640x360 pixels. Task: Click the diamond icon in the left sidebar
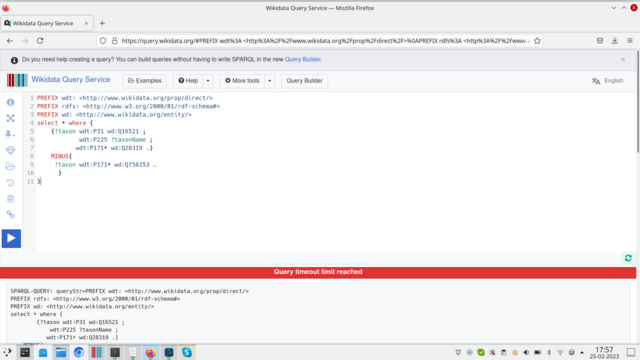[x=11, y=150]
